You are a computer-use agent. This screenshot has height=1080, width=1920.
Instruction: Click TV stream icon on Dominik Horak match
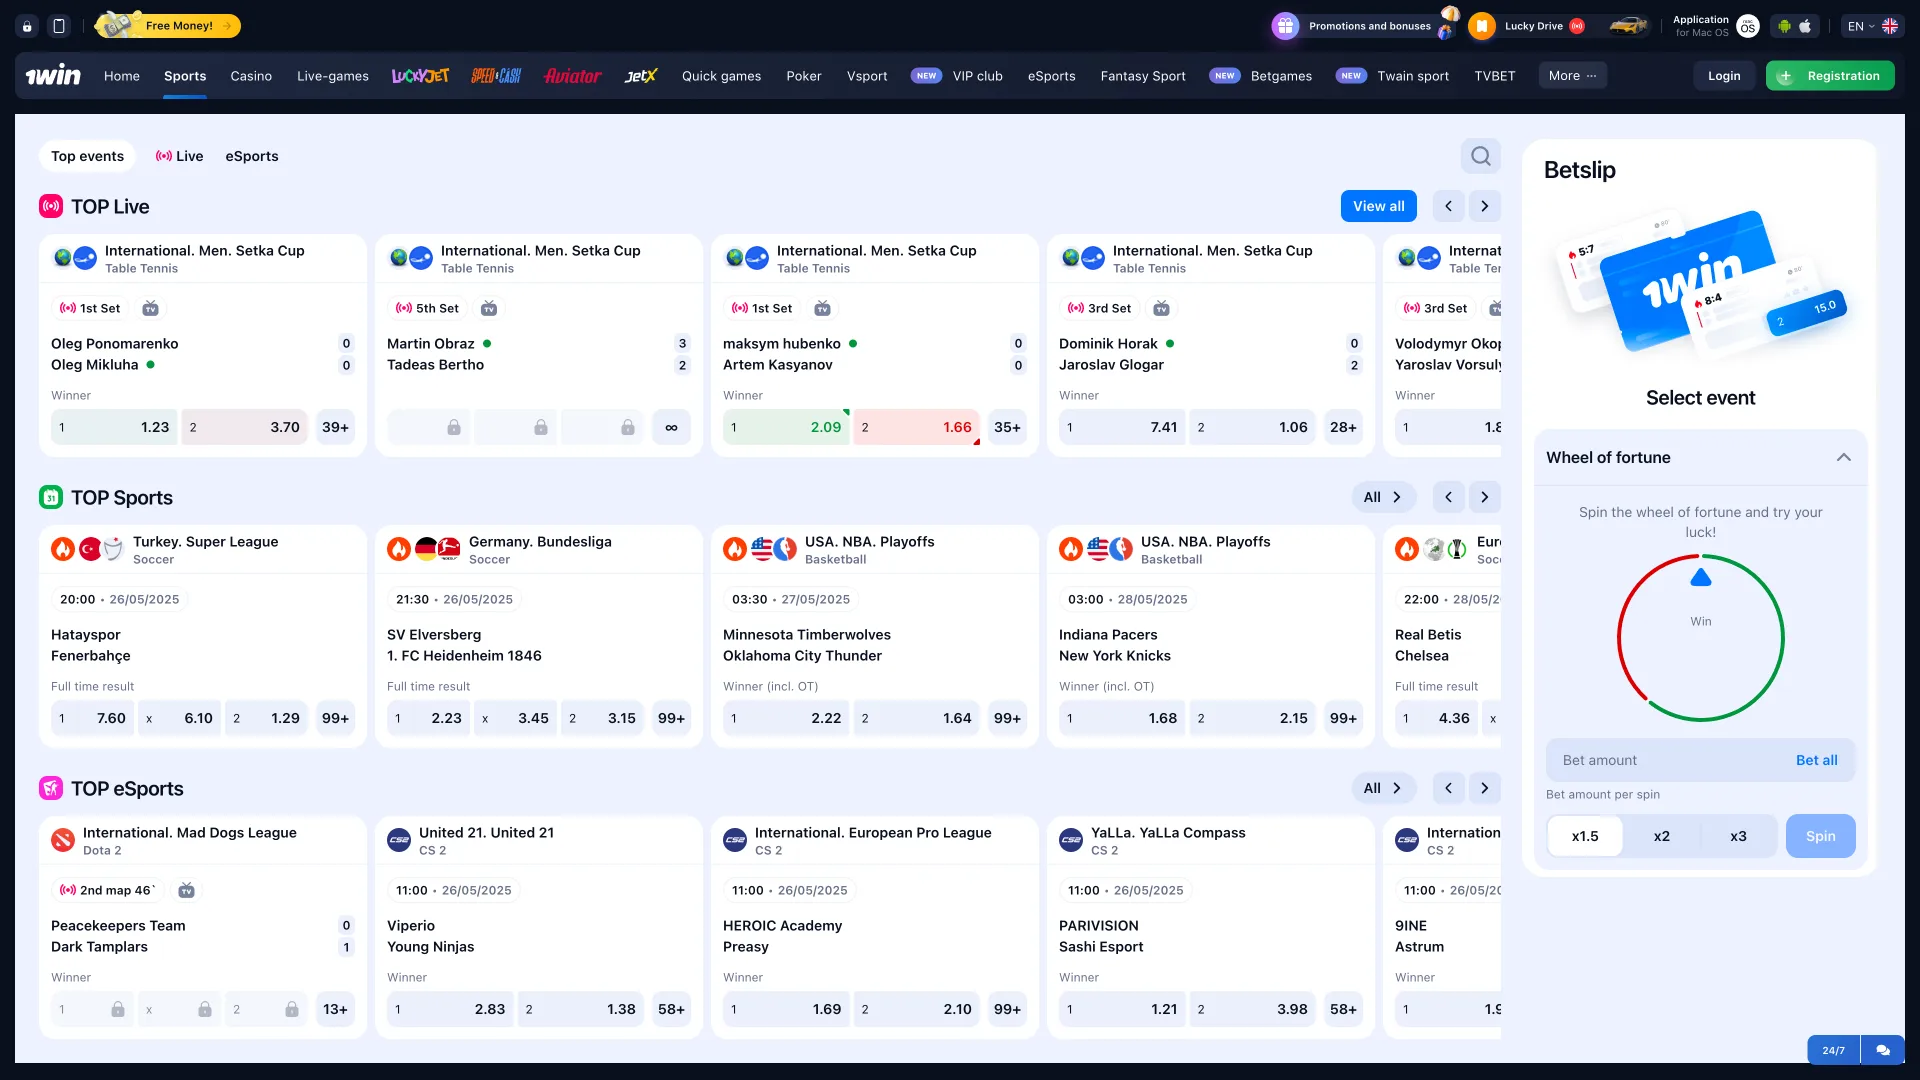coord(1161,308)
